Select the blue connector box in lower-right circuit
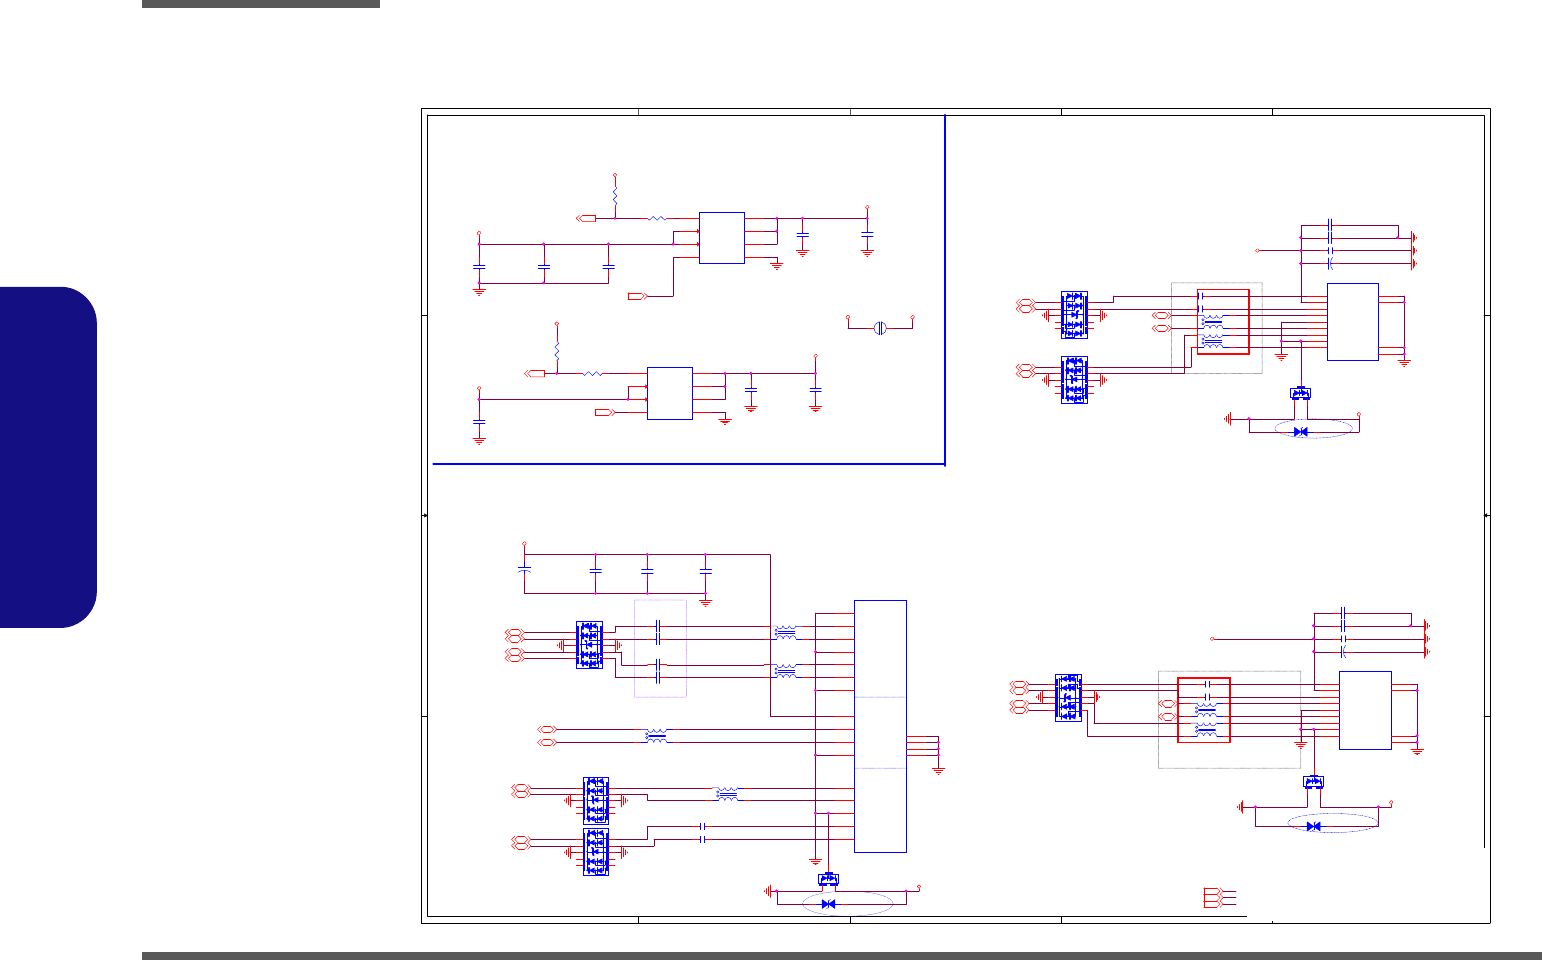Screen dimensions: 1542x960 click(1365, 710)
